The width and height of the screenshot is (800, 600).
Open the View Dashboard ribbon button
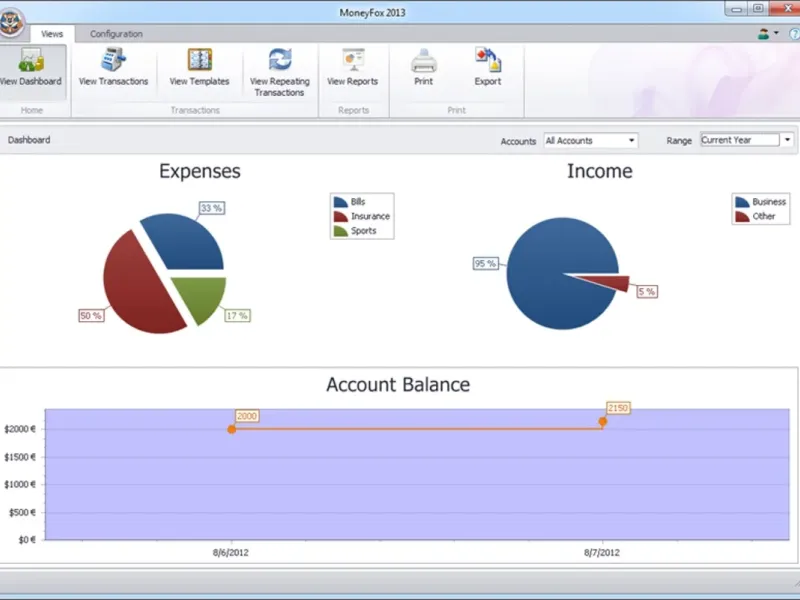(32, 72)
